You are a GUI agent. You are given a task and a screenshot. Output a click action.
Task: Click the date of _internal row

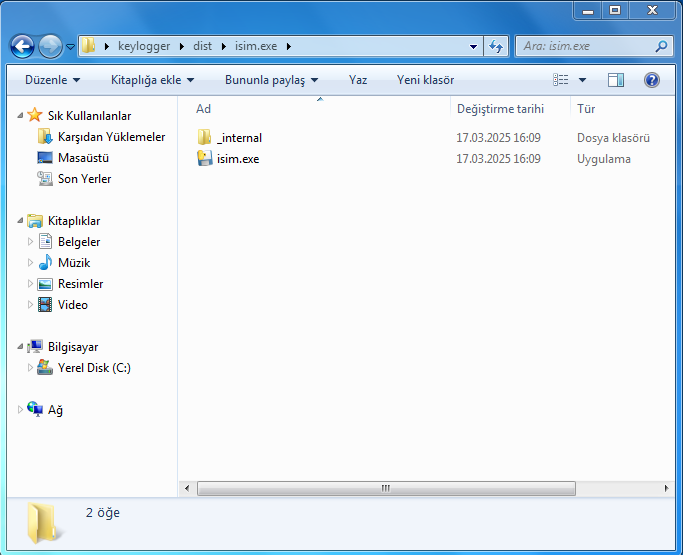pyautogui.click(x=498, y=138)
